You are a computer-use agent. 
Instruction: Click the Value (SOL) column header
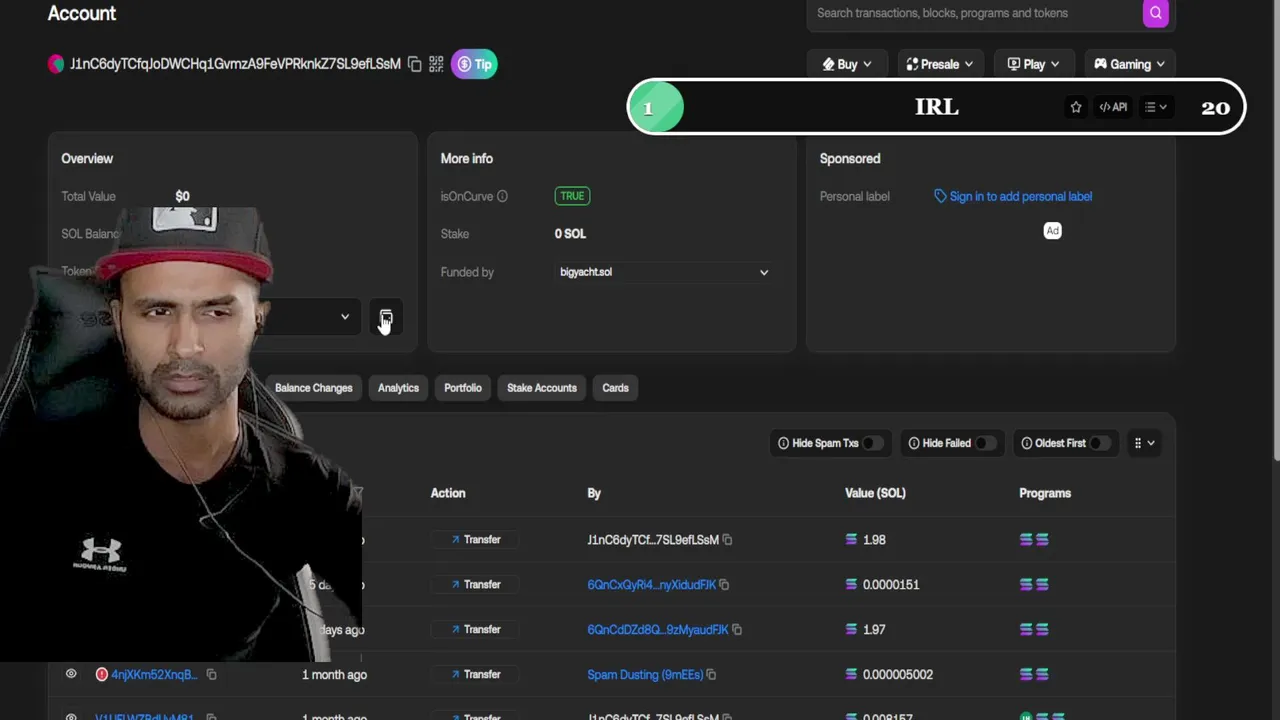pos(875,493)
